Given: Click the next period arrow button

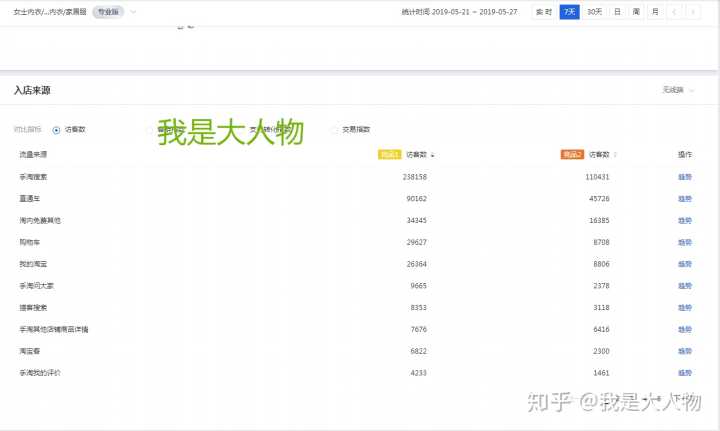Looking at the screenshot, I should point(692,12).
